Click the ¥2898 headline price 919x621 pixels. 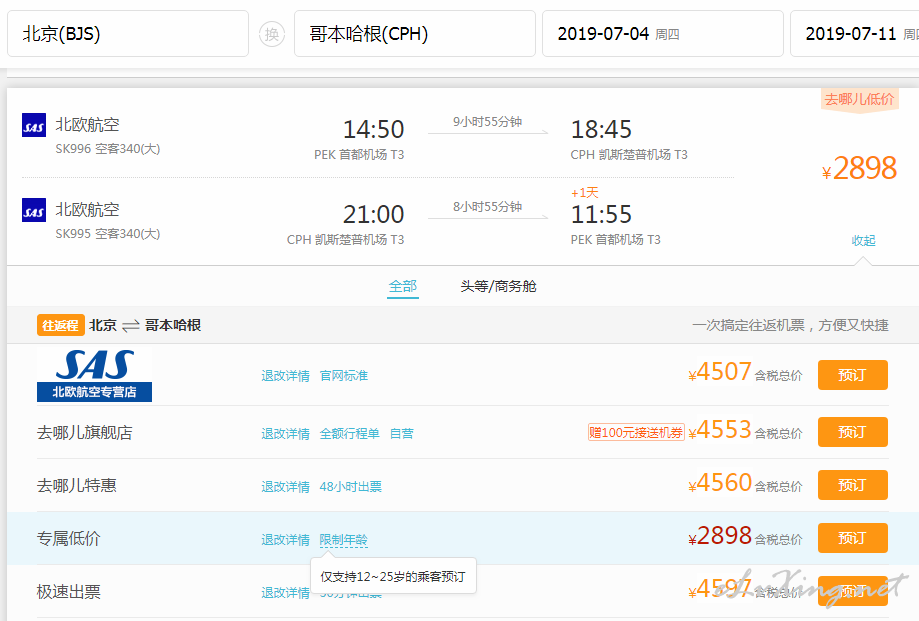[x=859, y=169]
